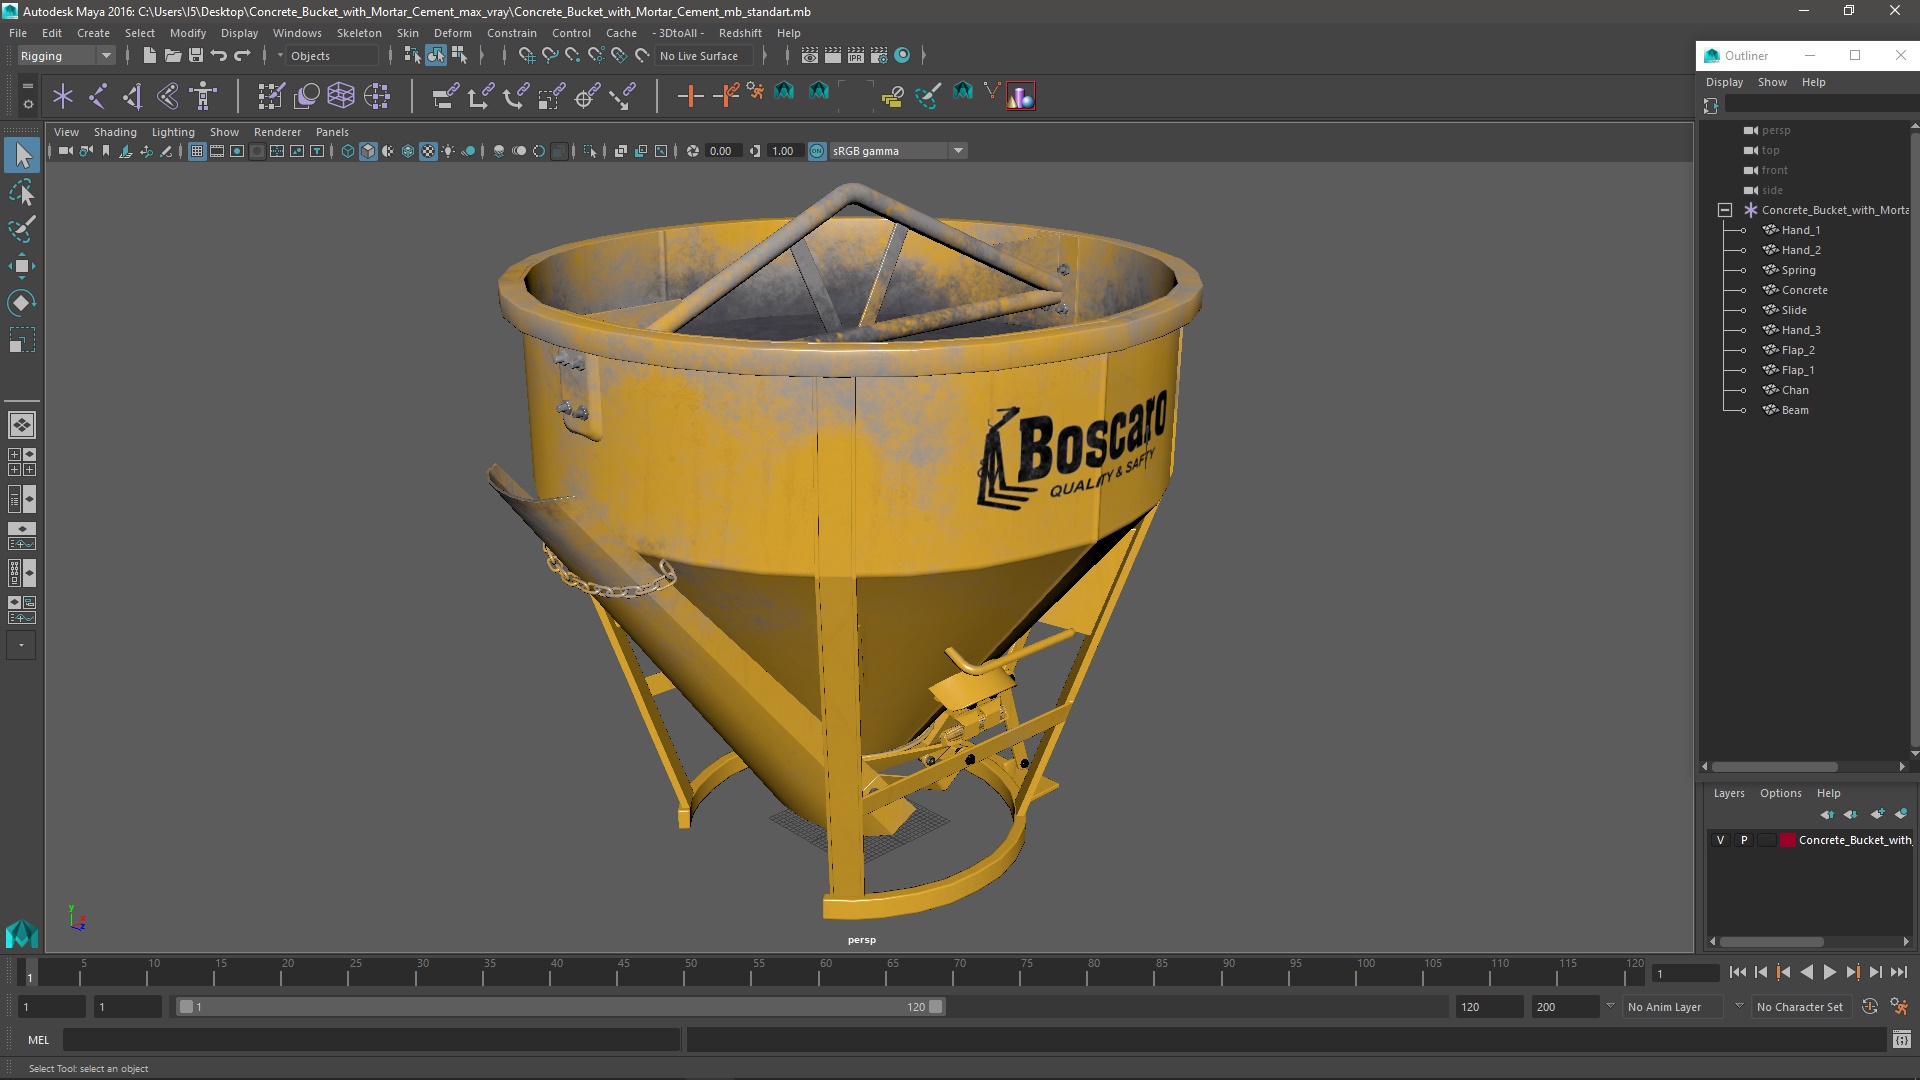Undo the last action
This screenshot has width=1920, height=1080.
219,56
